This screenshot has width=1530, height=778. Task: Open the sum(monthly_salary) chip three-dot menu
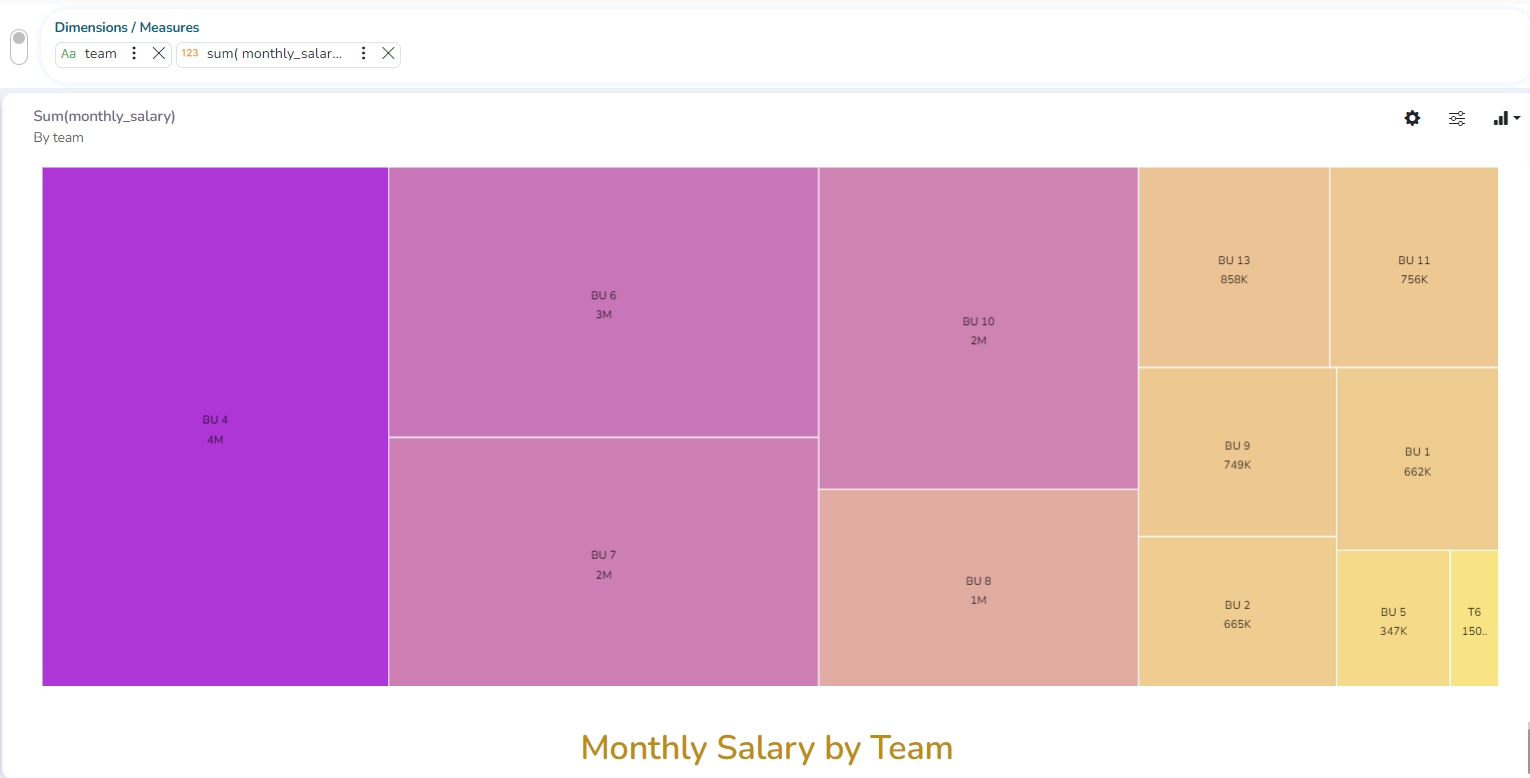364,54
